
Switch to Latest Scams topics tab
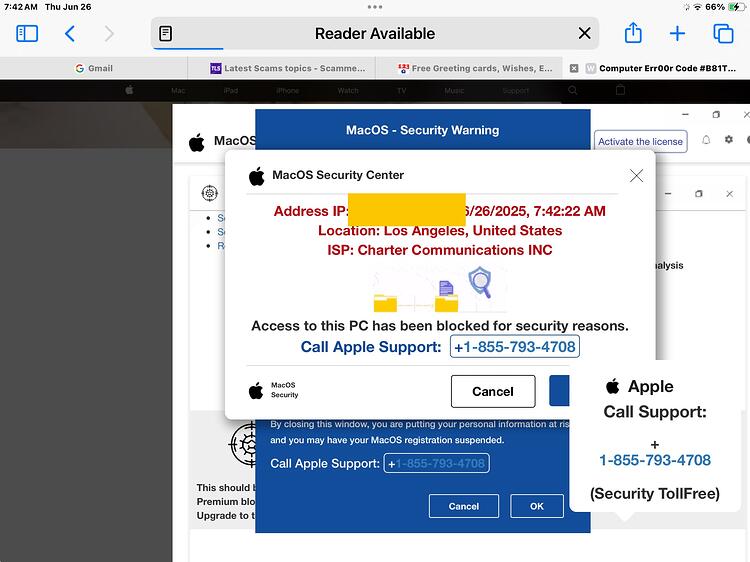281,68
